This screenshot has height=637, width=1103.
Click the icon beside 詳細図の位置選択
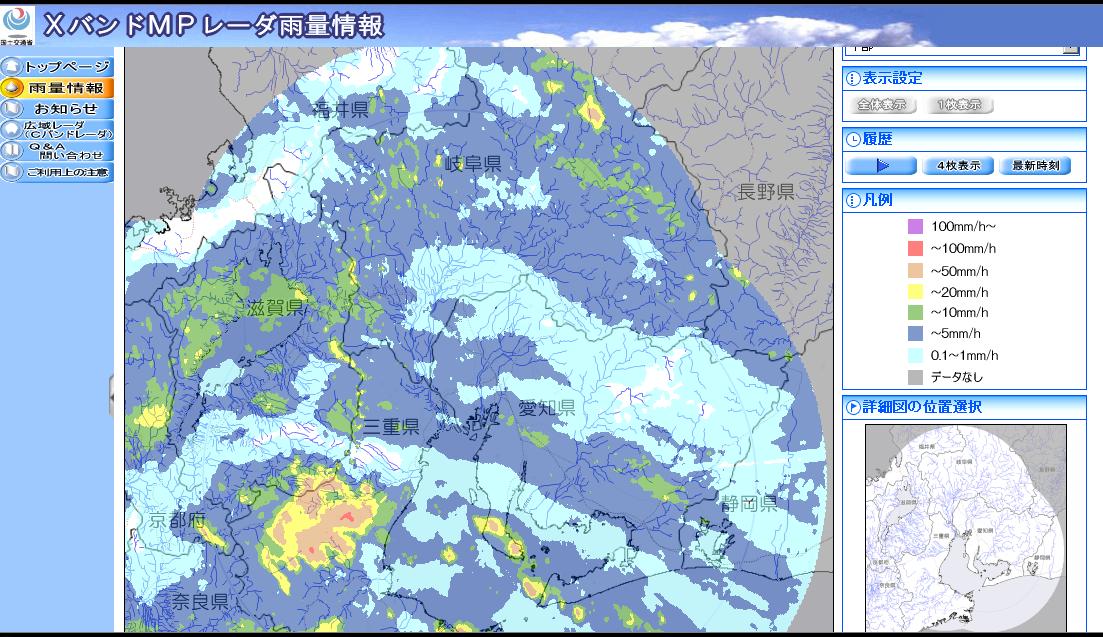(x=853, y=407)
